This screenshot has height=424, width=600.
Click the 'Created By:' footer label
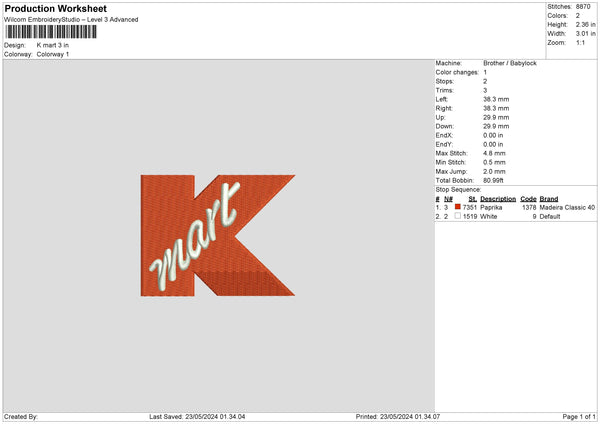click(x=21, y=417)
